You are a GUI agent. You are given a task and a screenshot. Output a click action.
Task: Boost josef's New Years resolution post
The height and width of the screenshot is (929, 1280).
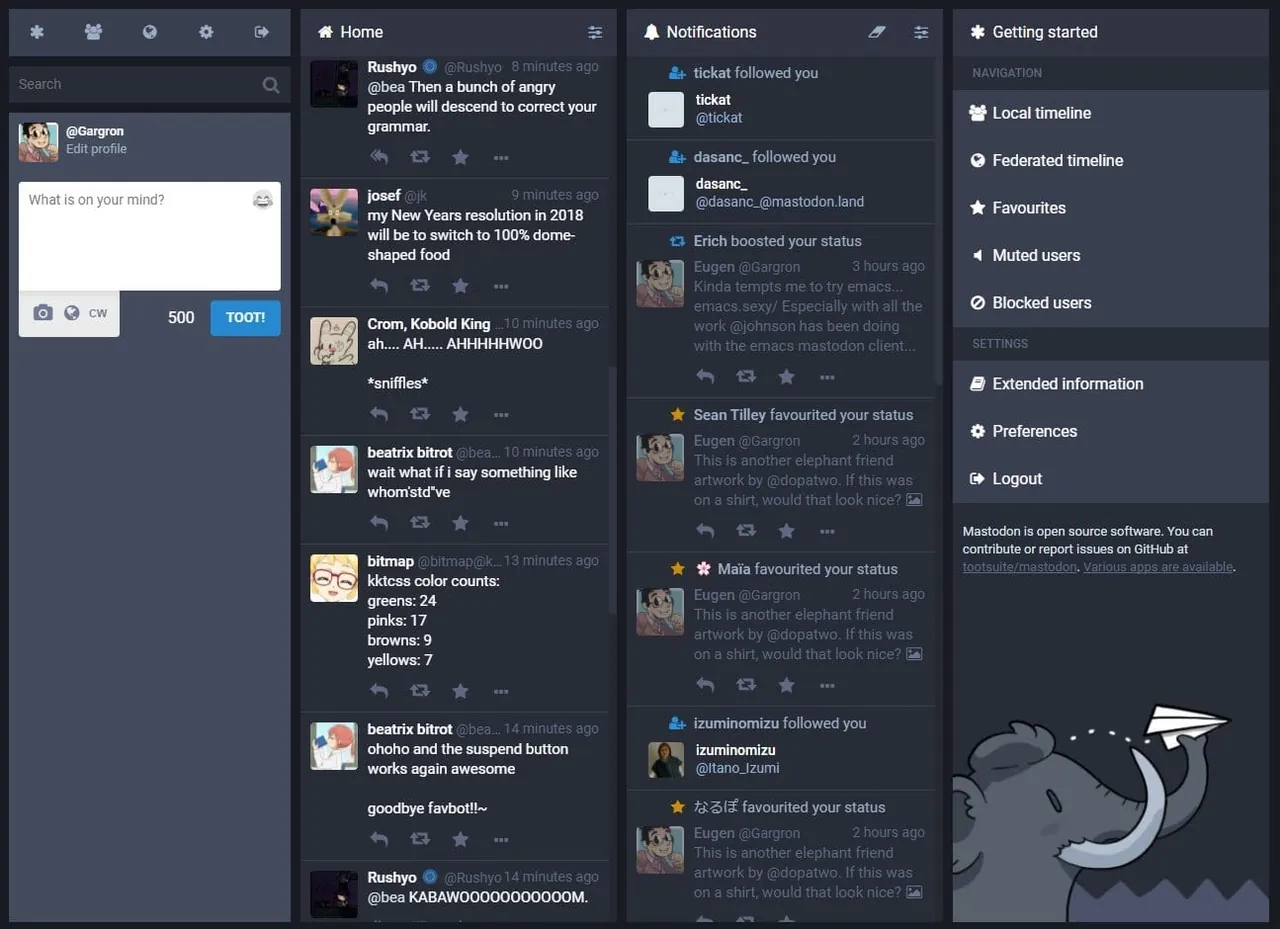420,285
